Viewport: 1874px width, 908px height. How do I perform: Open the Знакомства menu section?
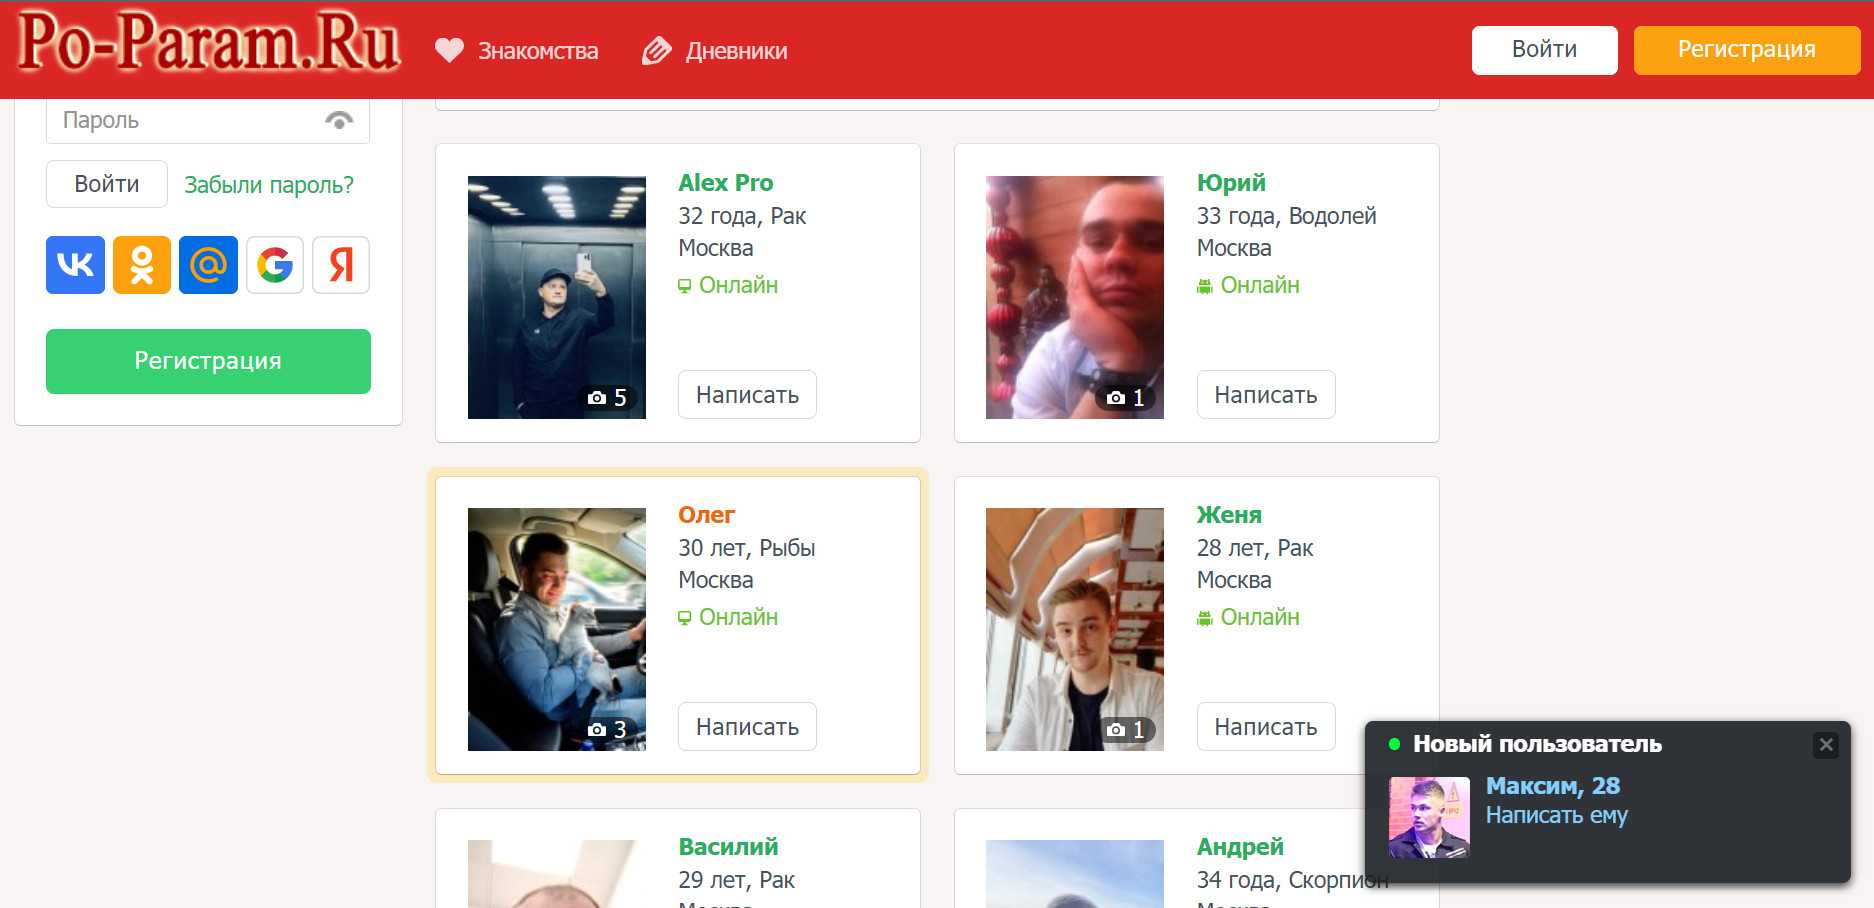click(x=517, y=51)
